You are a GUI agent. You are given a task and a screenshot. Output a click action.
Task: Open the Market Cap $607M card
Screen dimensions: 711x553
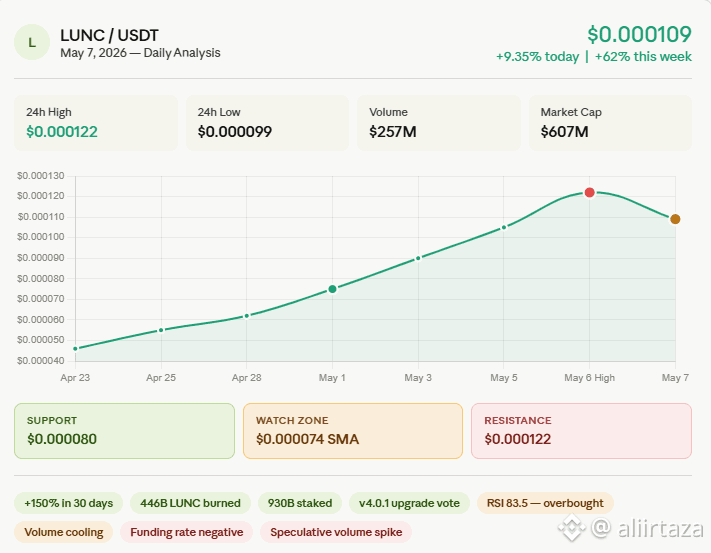[610, 123]
